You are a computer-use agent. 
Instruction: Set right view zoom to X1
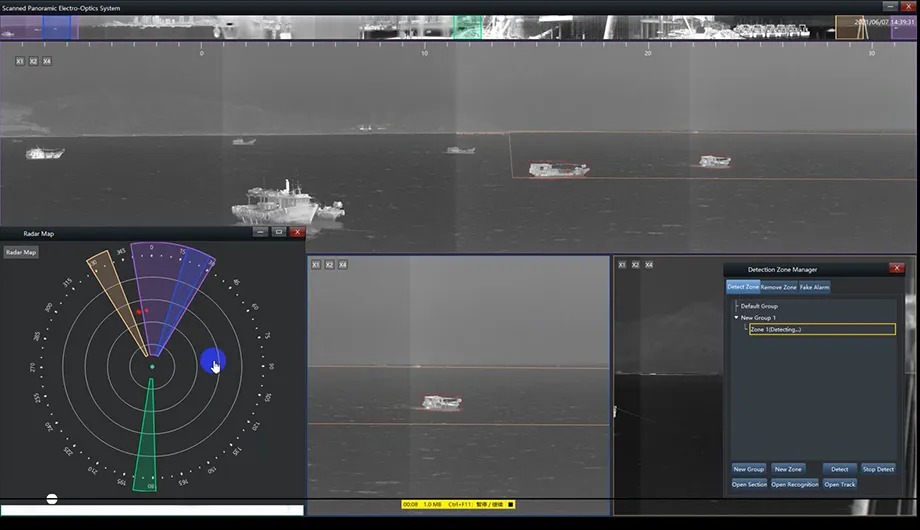click(622, 265)
